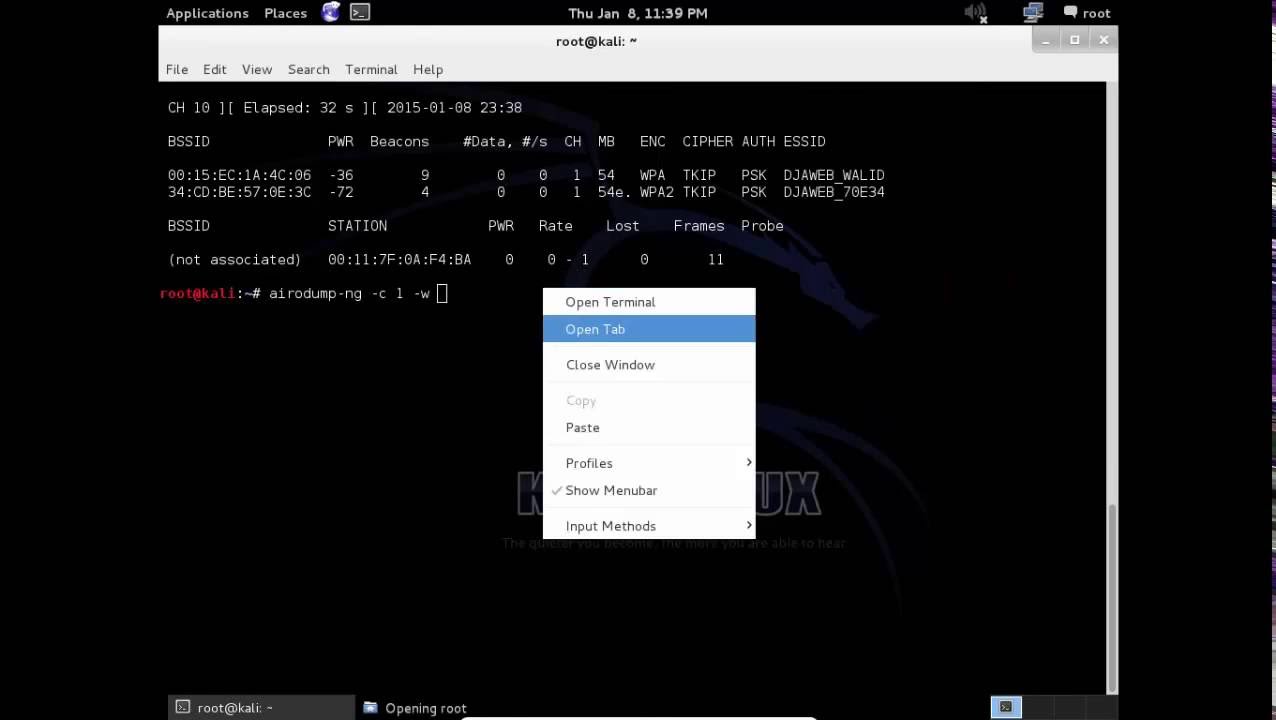Click the terminal icon in the bottom-right tray
1276x720 pixels.
click(1005, 707)
